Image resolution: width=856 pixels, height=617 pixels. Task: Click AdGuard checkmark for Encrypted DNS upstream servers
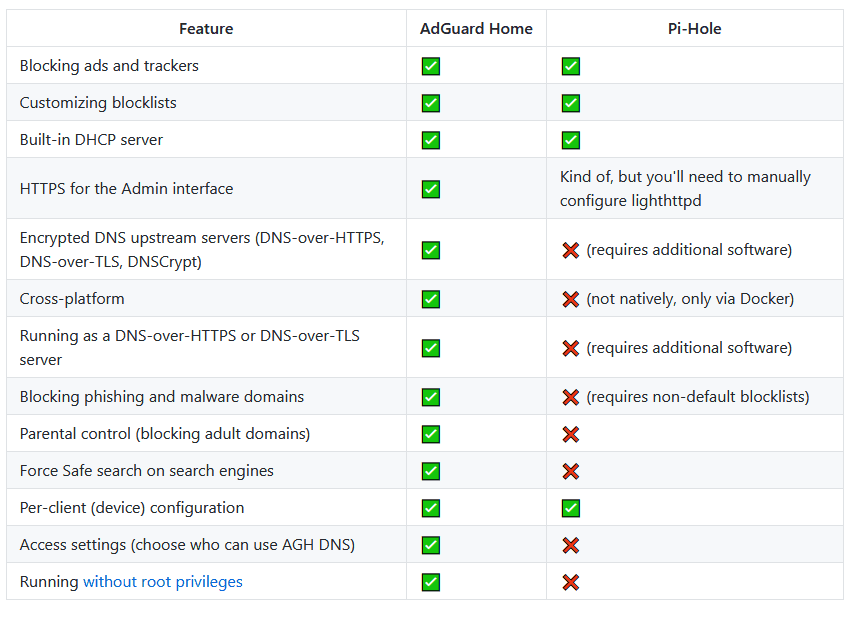(431, 250)
